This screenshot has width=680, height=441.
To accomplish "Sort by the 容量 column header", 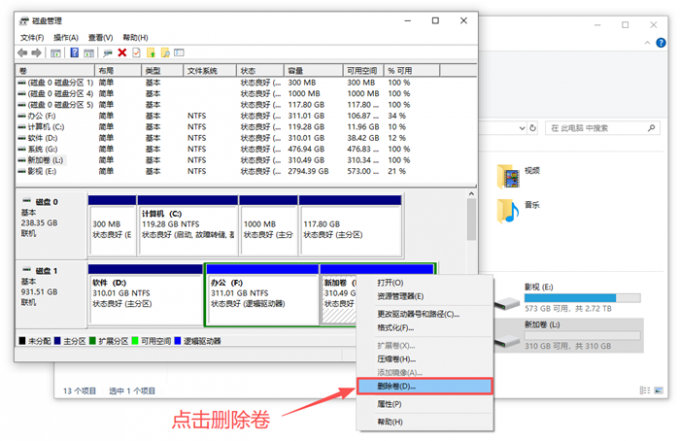I will click(x=313, y=70).
